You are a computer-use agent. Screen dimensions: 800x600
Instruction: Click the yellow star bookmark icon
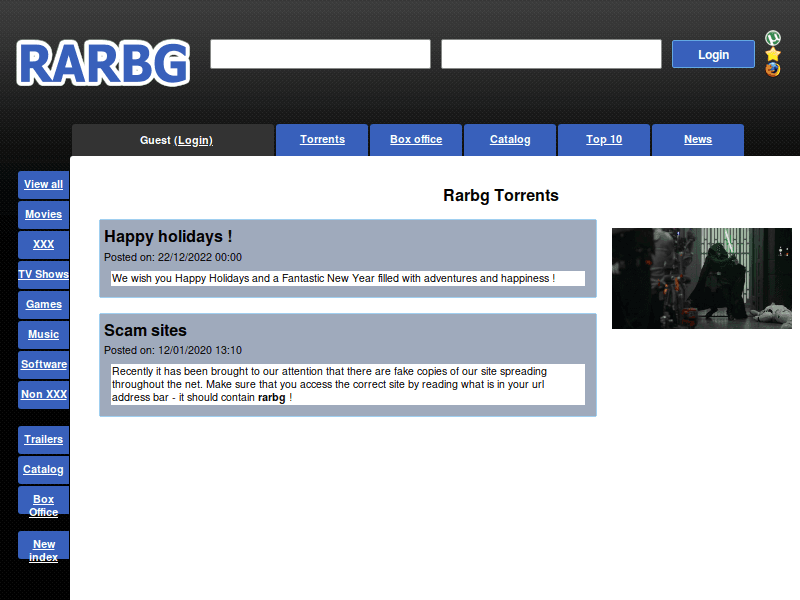click(x=772, y=54)
